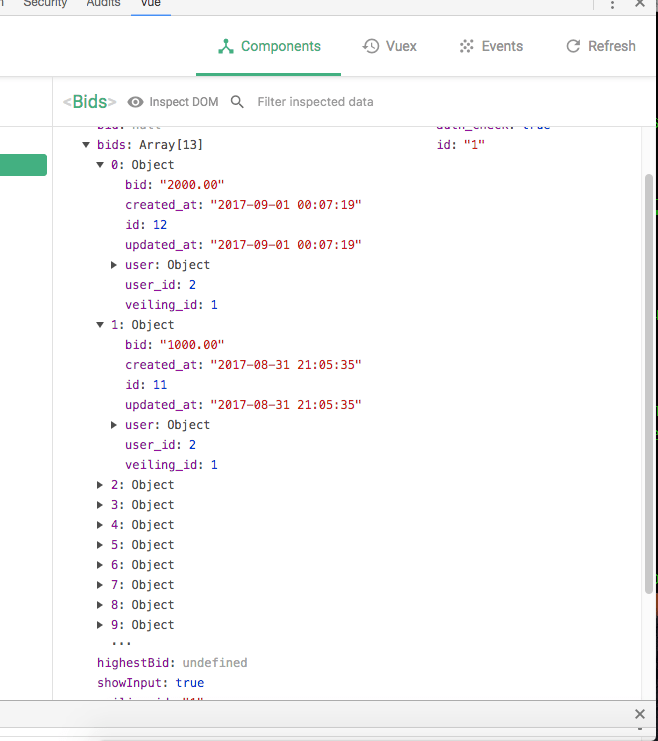Click the Inspect DOM eye icon
This screenshot has height=741, width=658.
click(x=135, y=102)
